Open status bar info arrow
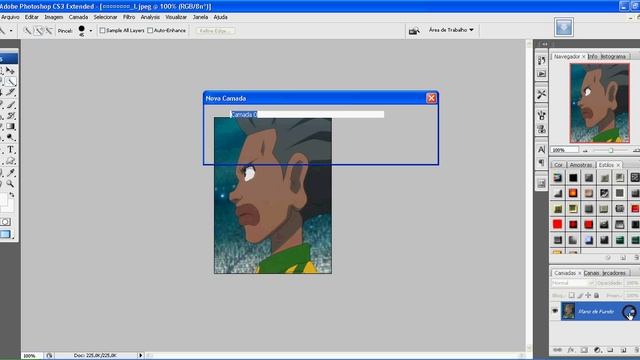The width and height of the screenshot is (640, 360). [140, 356]
